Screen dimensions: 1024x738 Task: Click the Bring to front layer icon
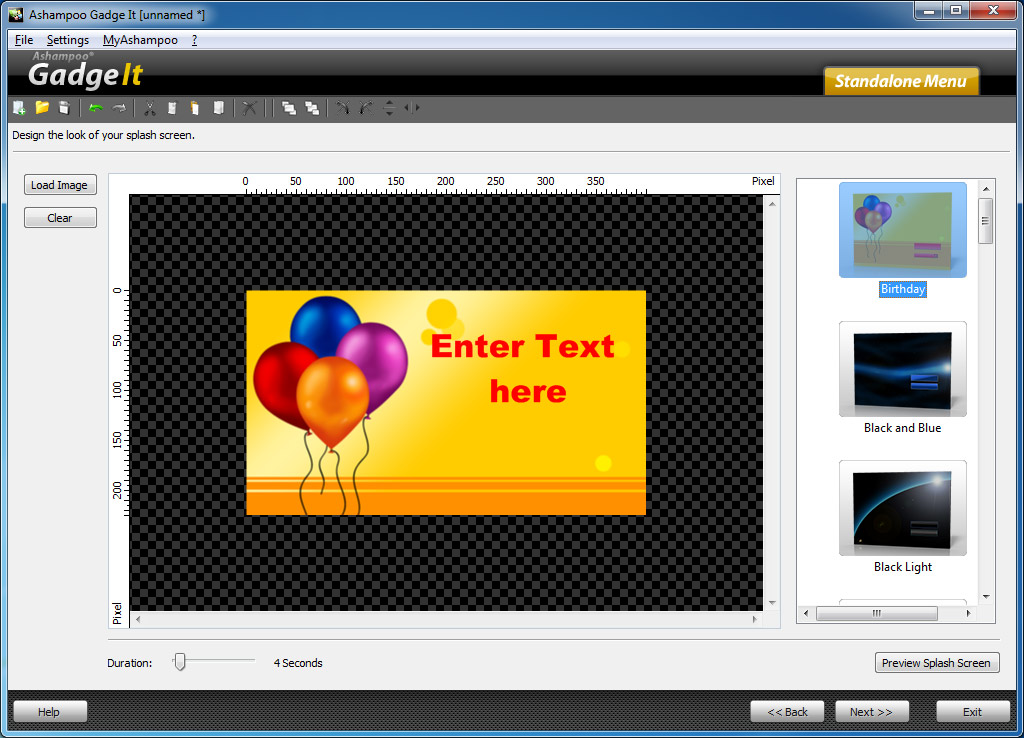289,108
